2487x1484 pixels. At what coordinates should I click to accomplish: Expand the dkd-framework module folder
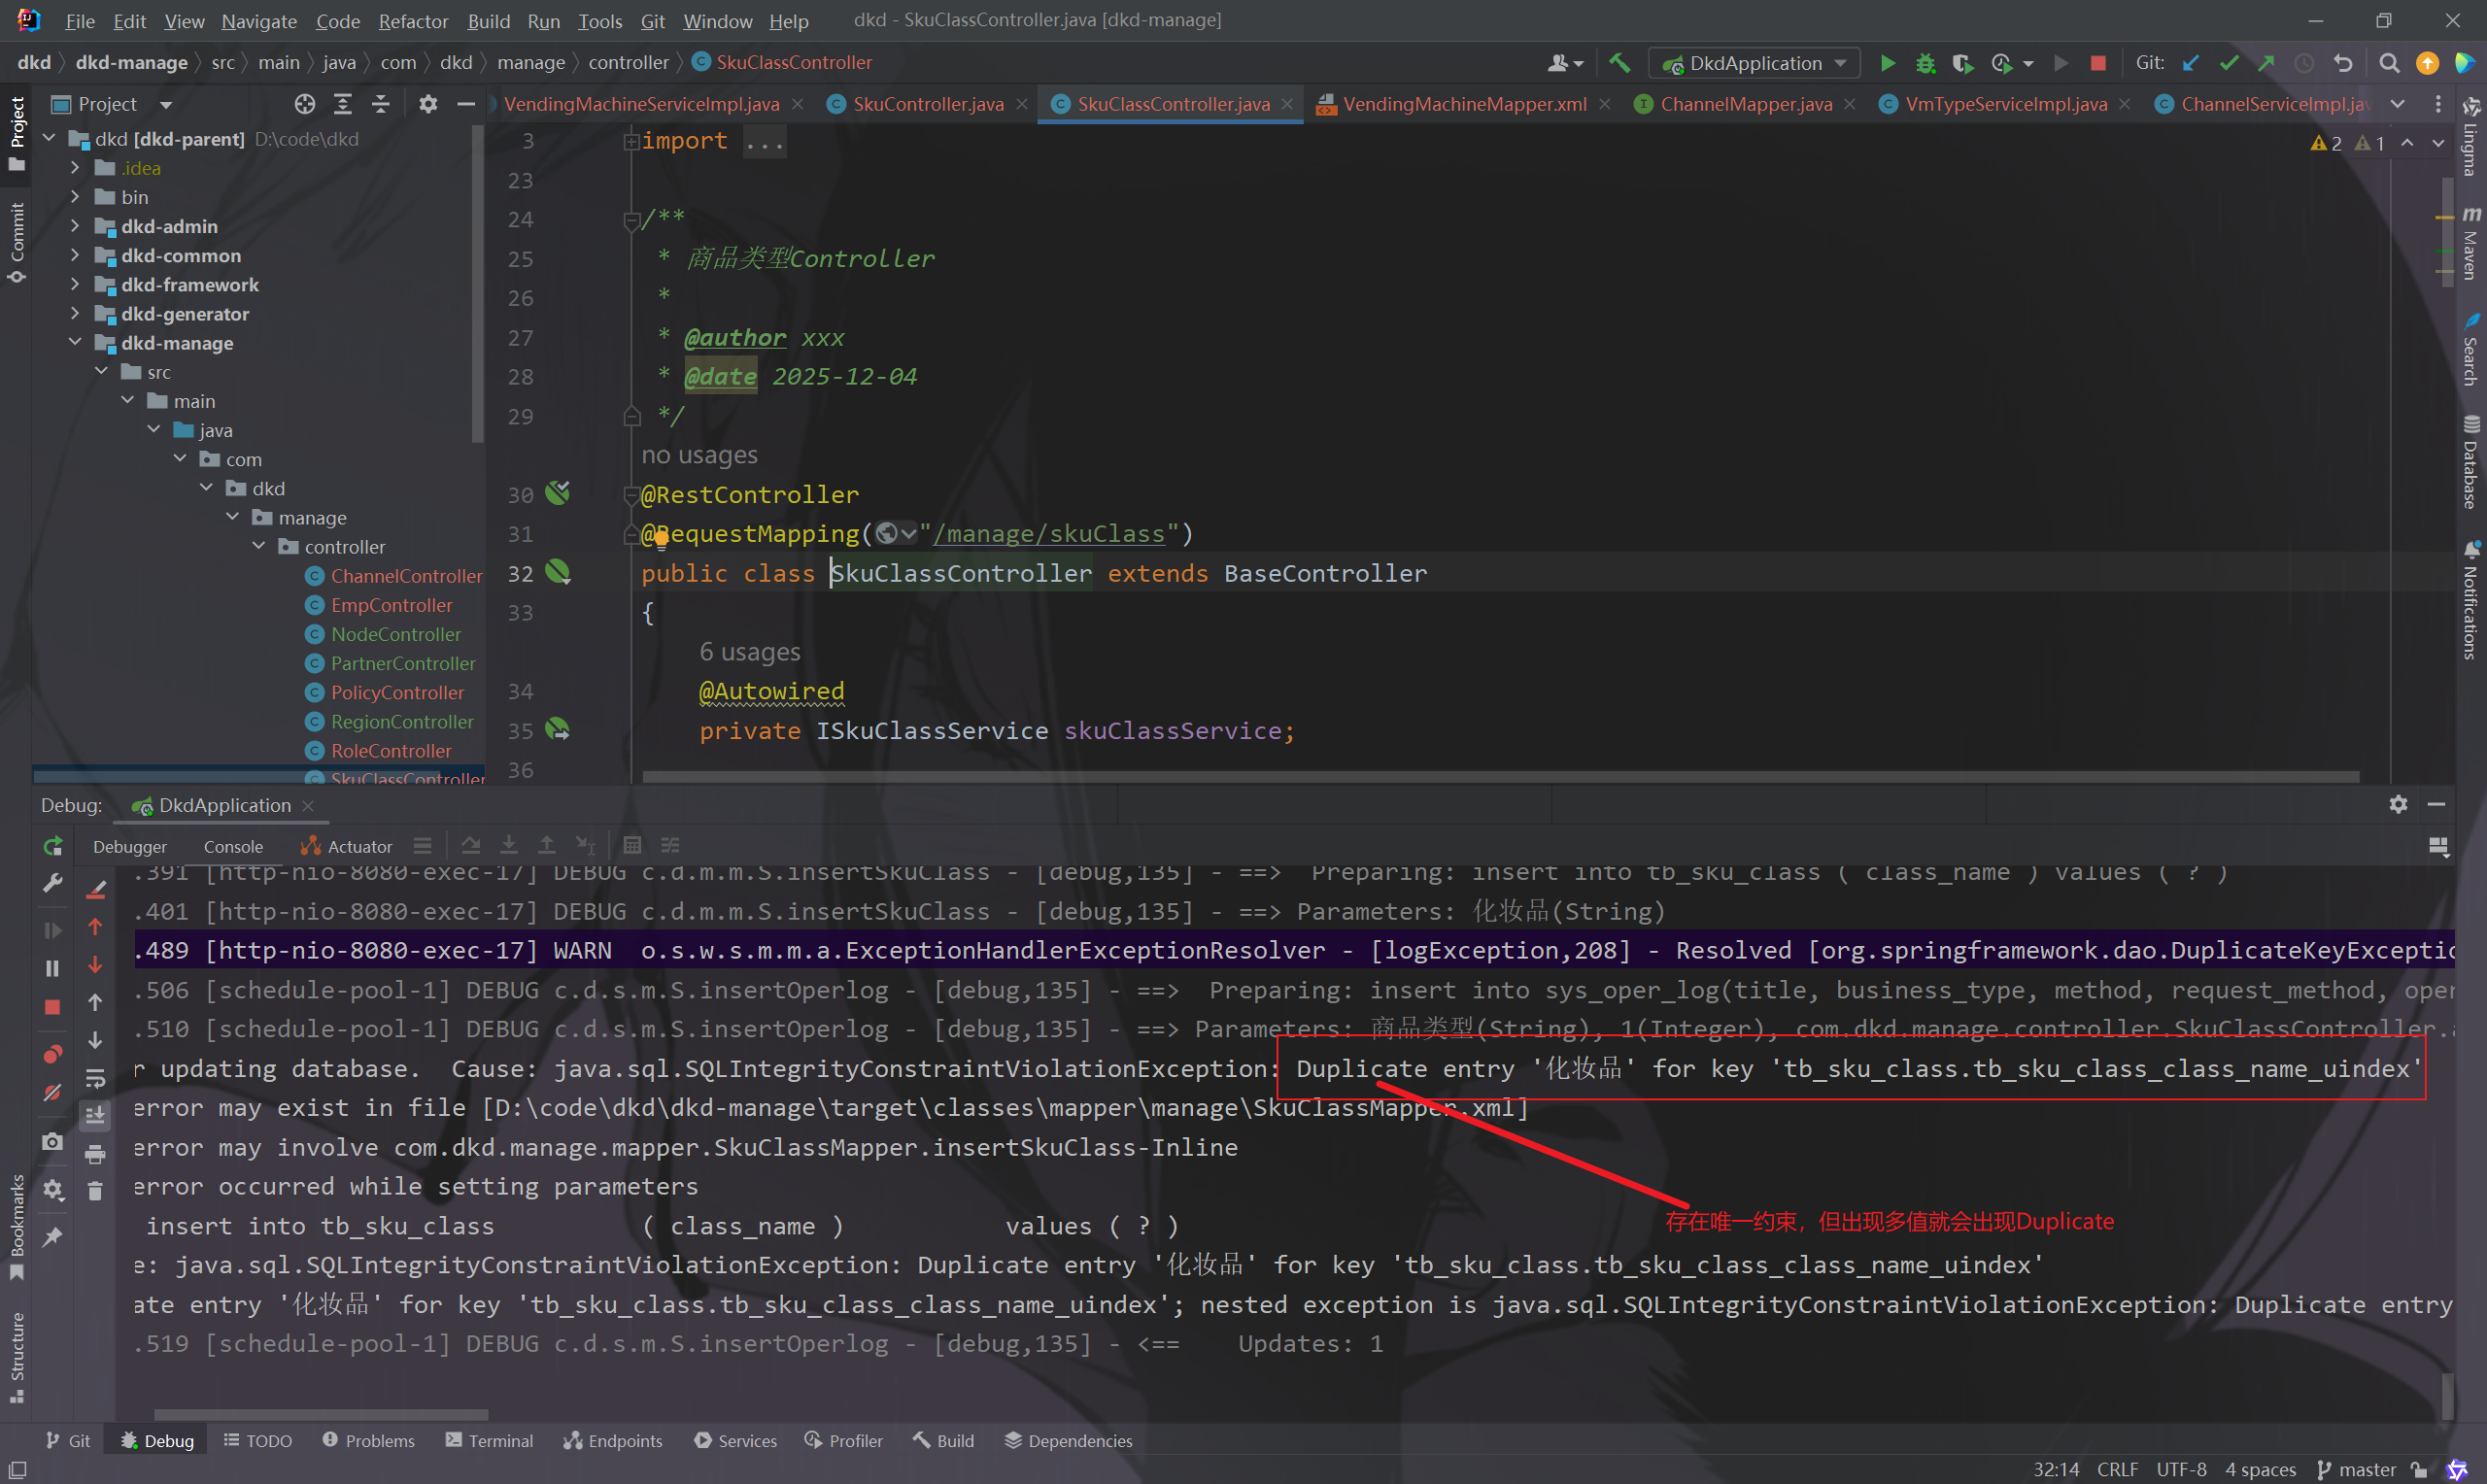pos(75,285)
